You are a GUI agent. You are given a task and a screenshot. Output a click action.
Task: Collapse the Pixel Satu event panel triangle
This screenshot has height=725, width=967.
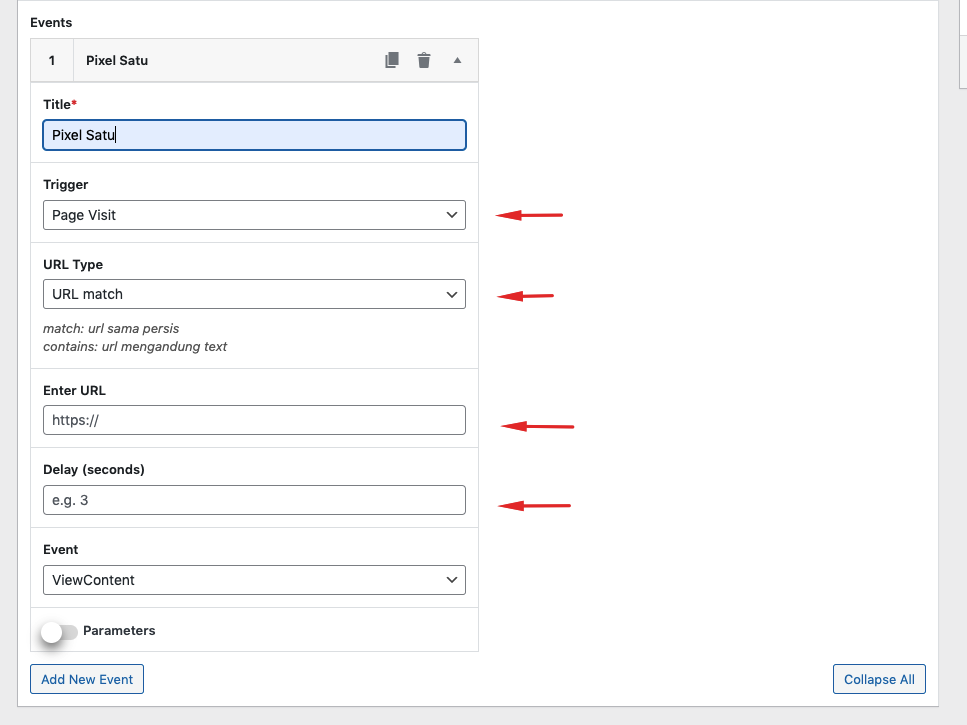[457, 60]
